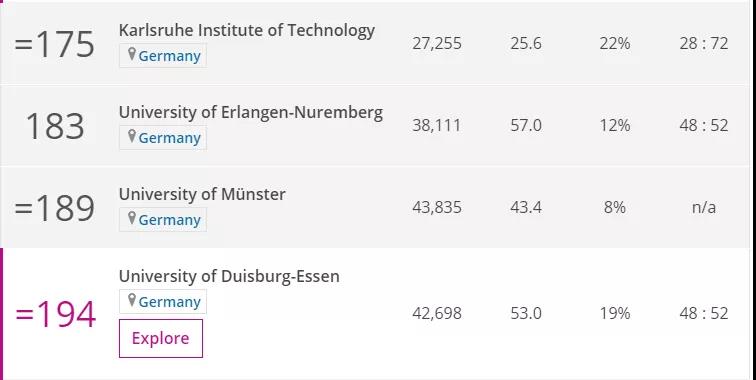Viewport: 756px width, 380px height.
Task: Click the Germany tag under Duisburg-Essen
Action: tap(163, 301)
